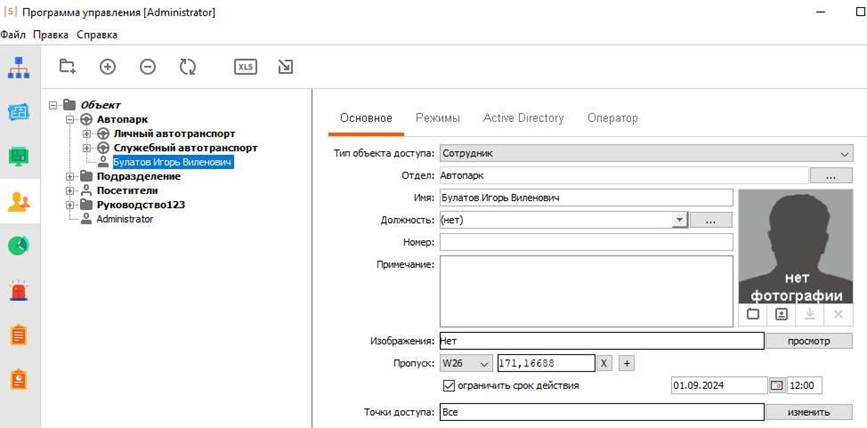Image resolution: width=867 pixels, height=428 pixels.
Task: Click the plus circle add icon
Action: click(108, 67)
